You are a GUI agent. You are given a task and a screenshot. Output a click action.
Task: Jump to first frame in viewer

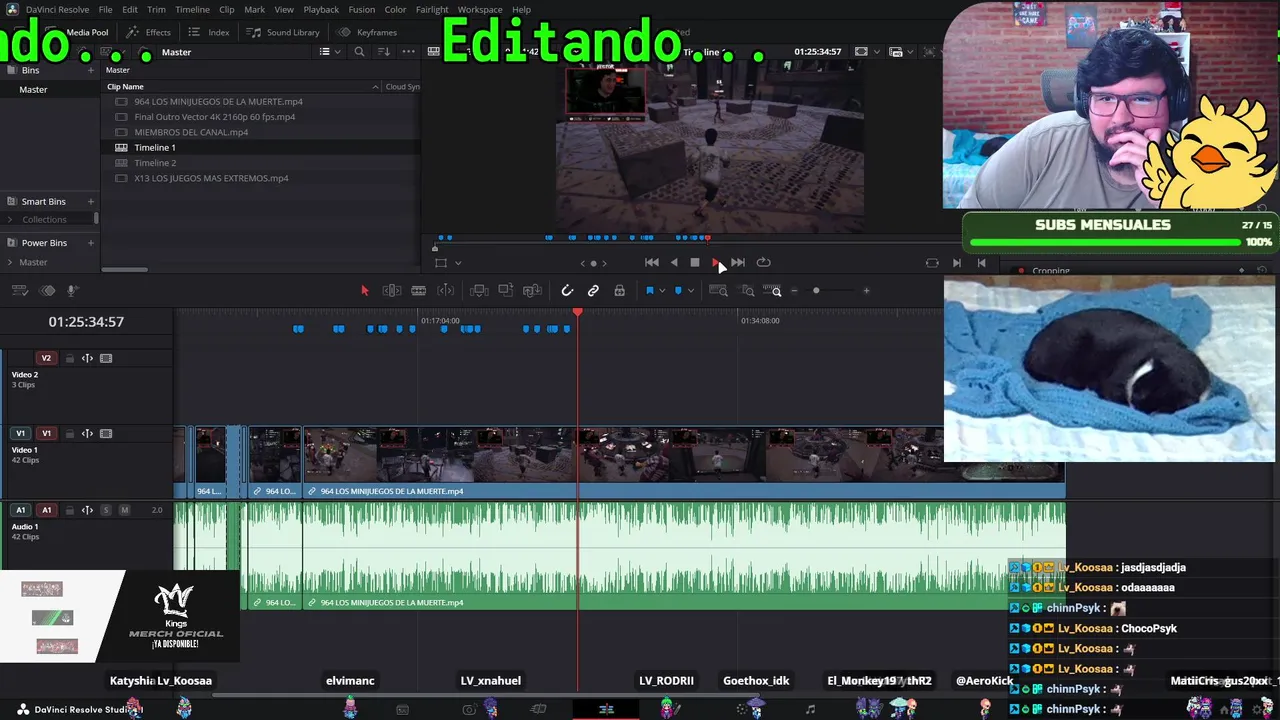click(x=652, y=262)
